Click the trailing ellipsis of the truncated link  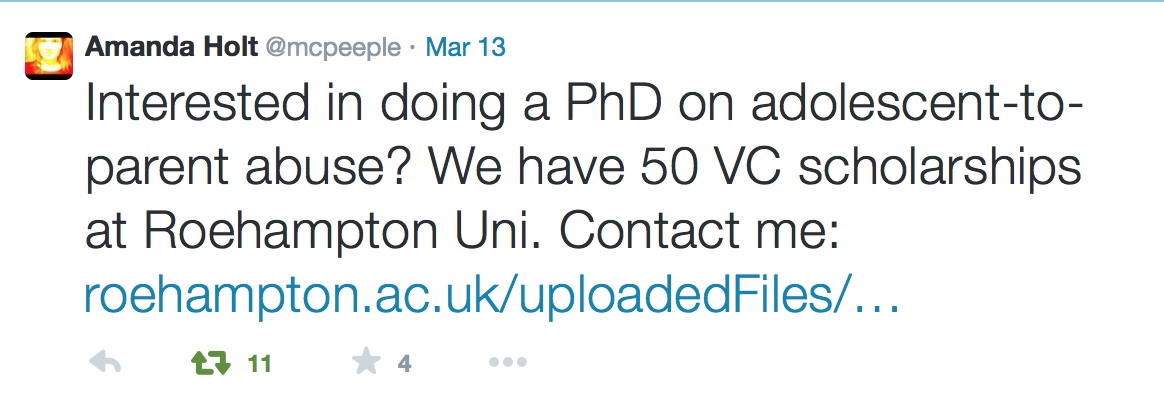pos(873,298)
